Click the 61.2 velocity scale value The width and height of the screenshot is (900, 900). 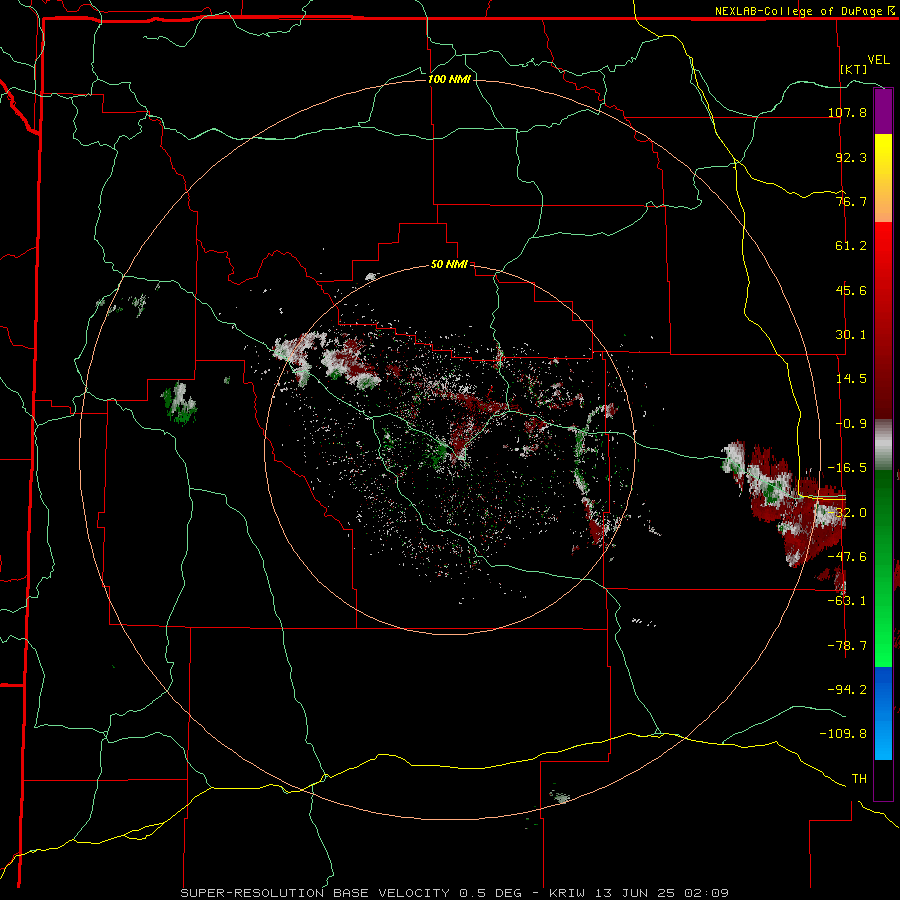851,246
